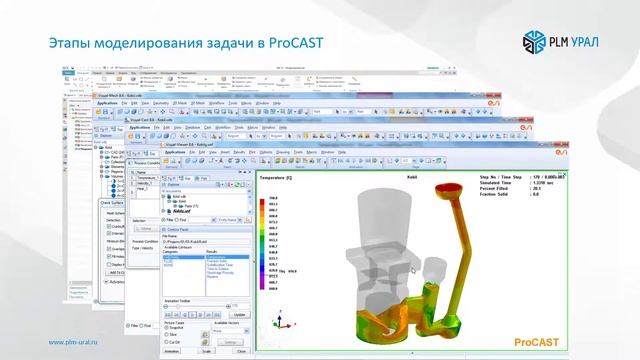This screenshot has width=640, height=360.
Task: Zoom magnifier icon in Visual Mesh toolbar
Action: coord(172,112)
